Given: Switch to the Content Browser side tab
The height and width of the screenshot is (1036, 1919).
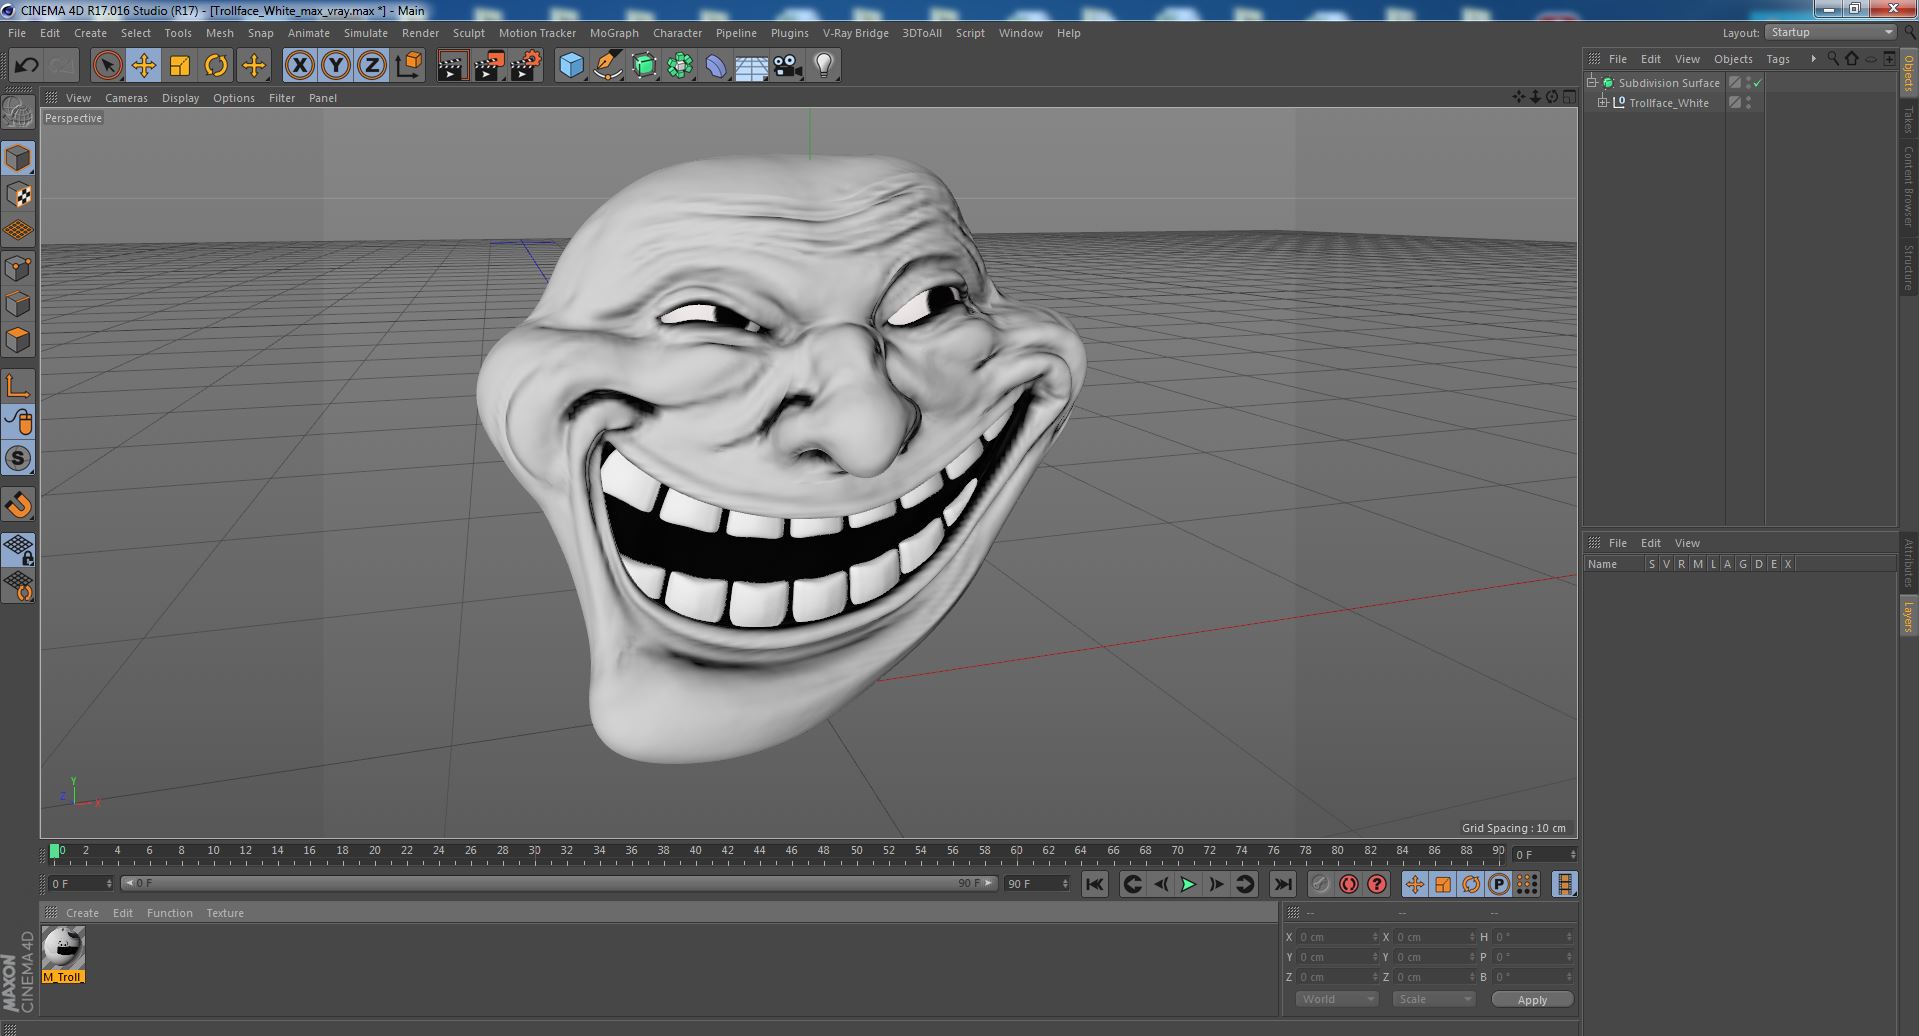Looking at the screenshot, I should click(1909, 186).
